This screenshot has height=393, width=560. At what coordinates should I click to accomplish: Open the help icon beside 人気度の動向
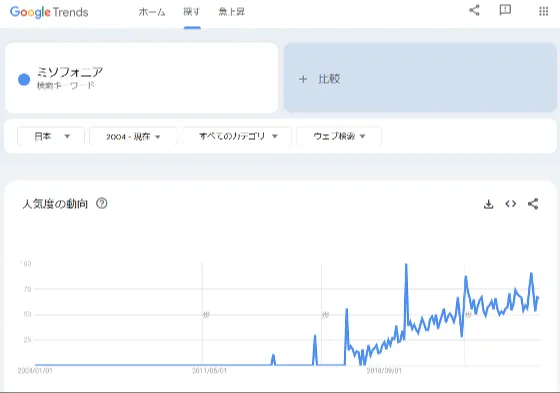102,203
